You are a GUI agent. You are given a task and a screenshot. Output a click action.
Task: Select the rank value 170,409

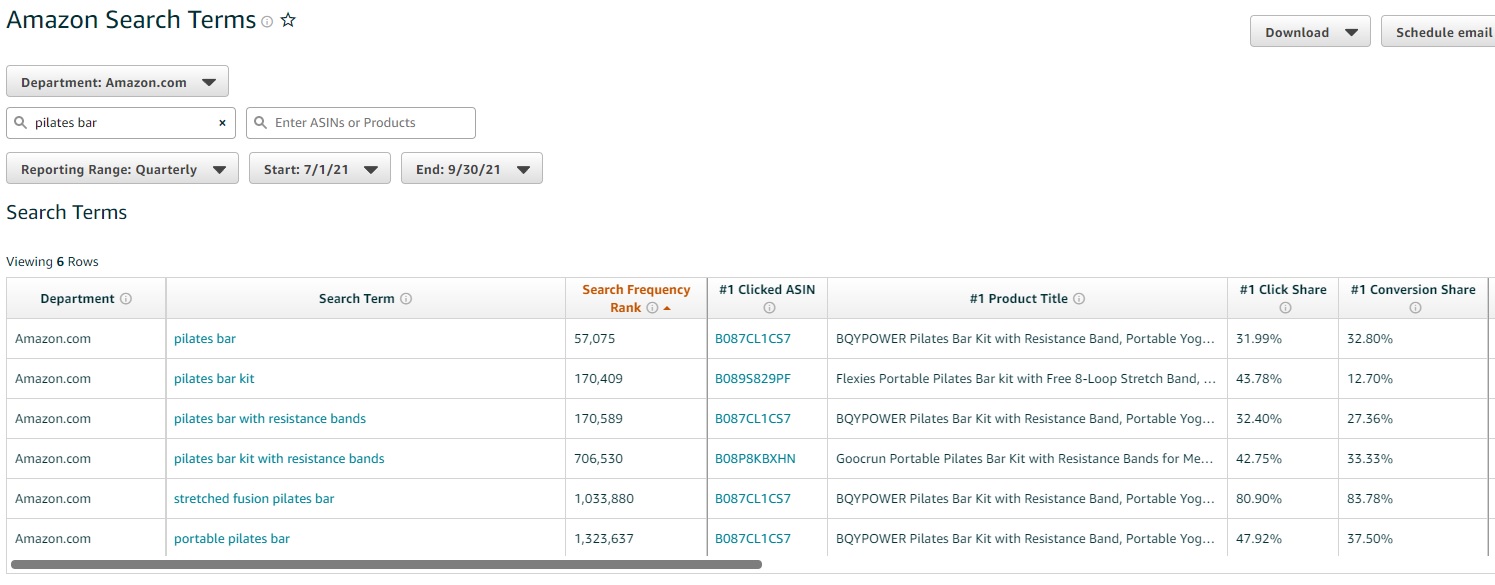coord(598,379)
